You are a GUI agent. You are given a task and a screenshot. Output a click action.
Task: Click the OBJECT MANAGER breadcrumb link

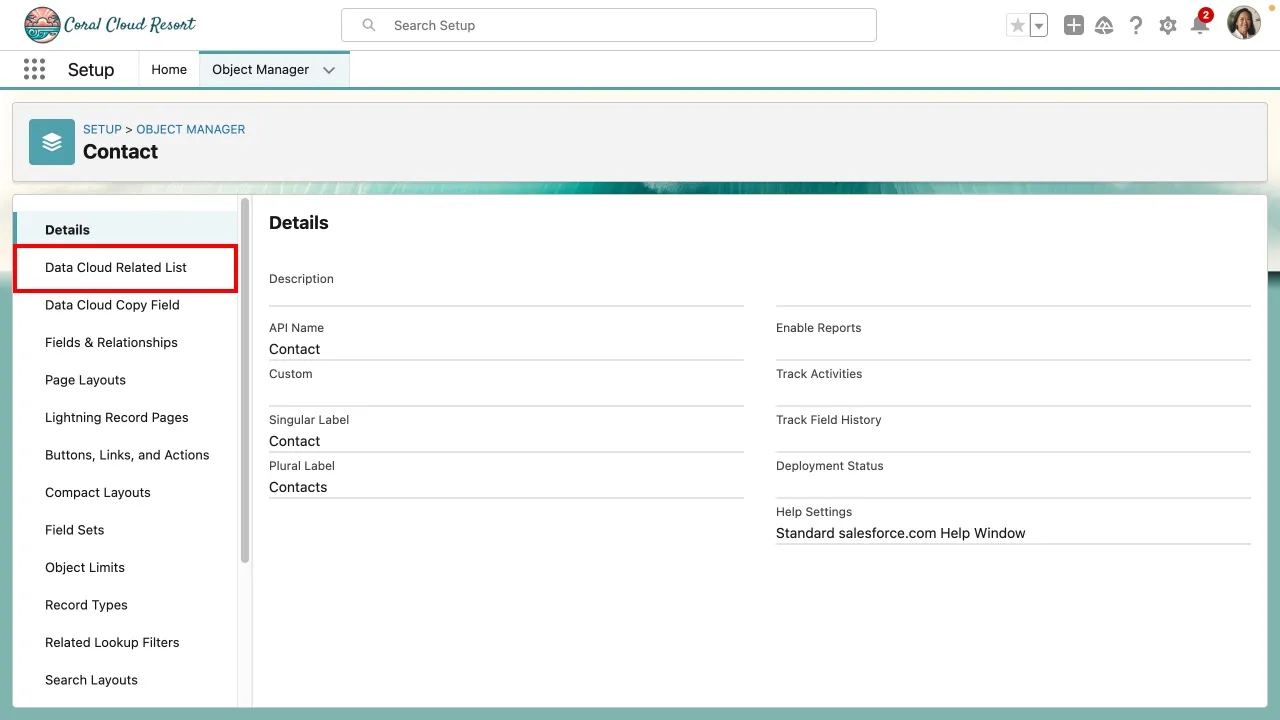(x=190, y=129)
